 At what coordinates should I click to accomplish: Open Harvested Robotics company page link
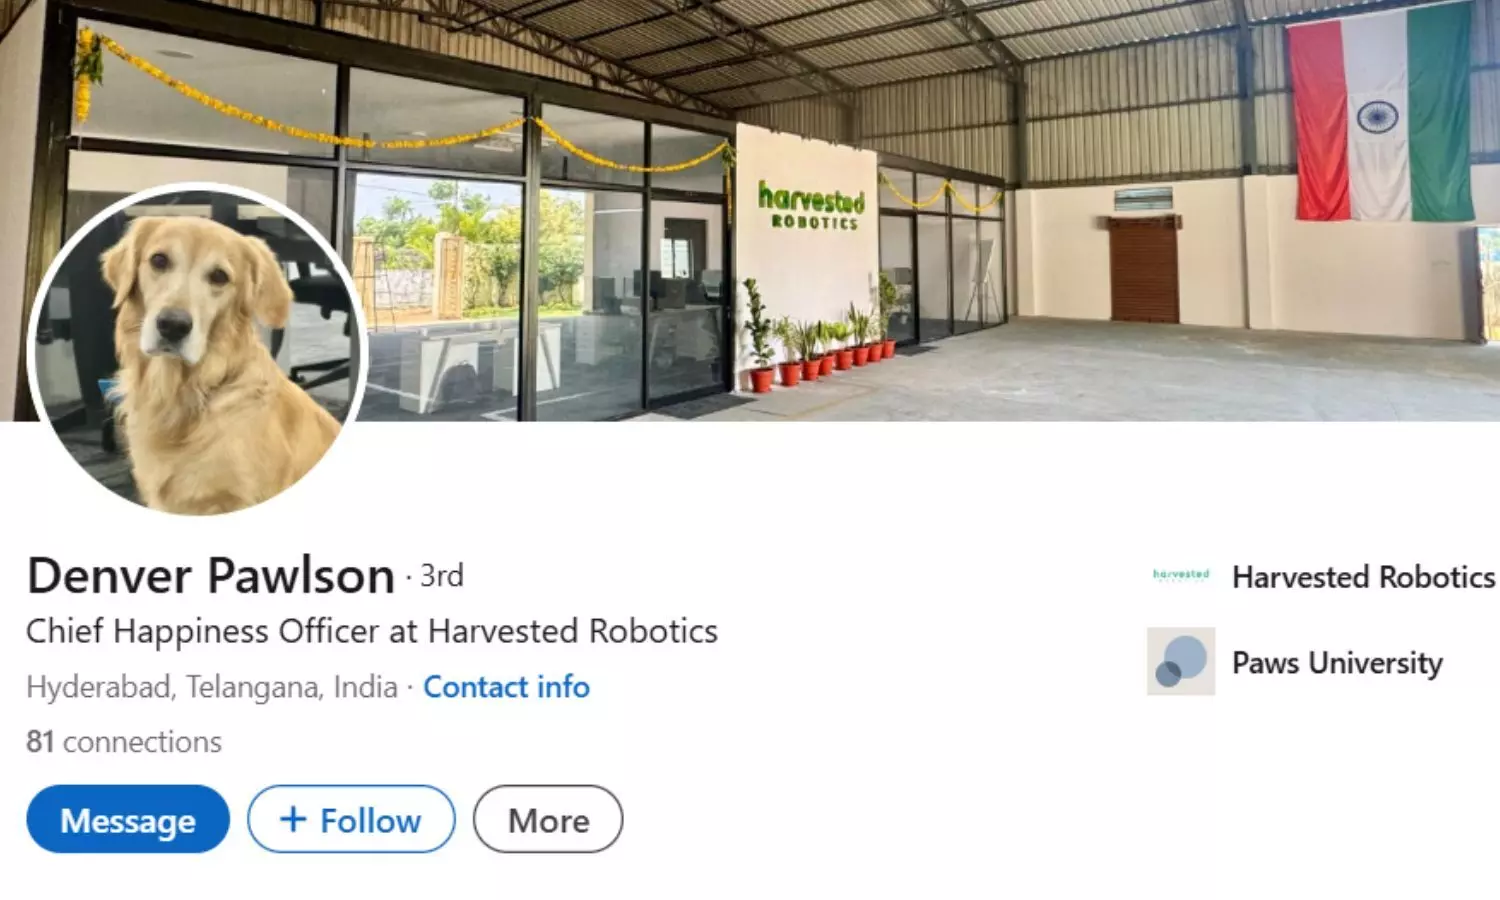(x=1363, y=577)
